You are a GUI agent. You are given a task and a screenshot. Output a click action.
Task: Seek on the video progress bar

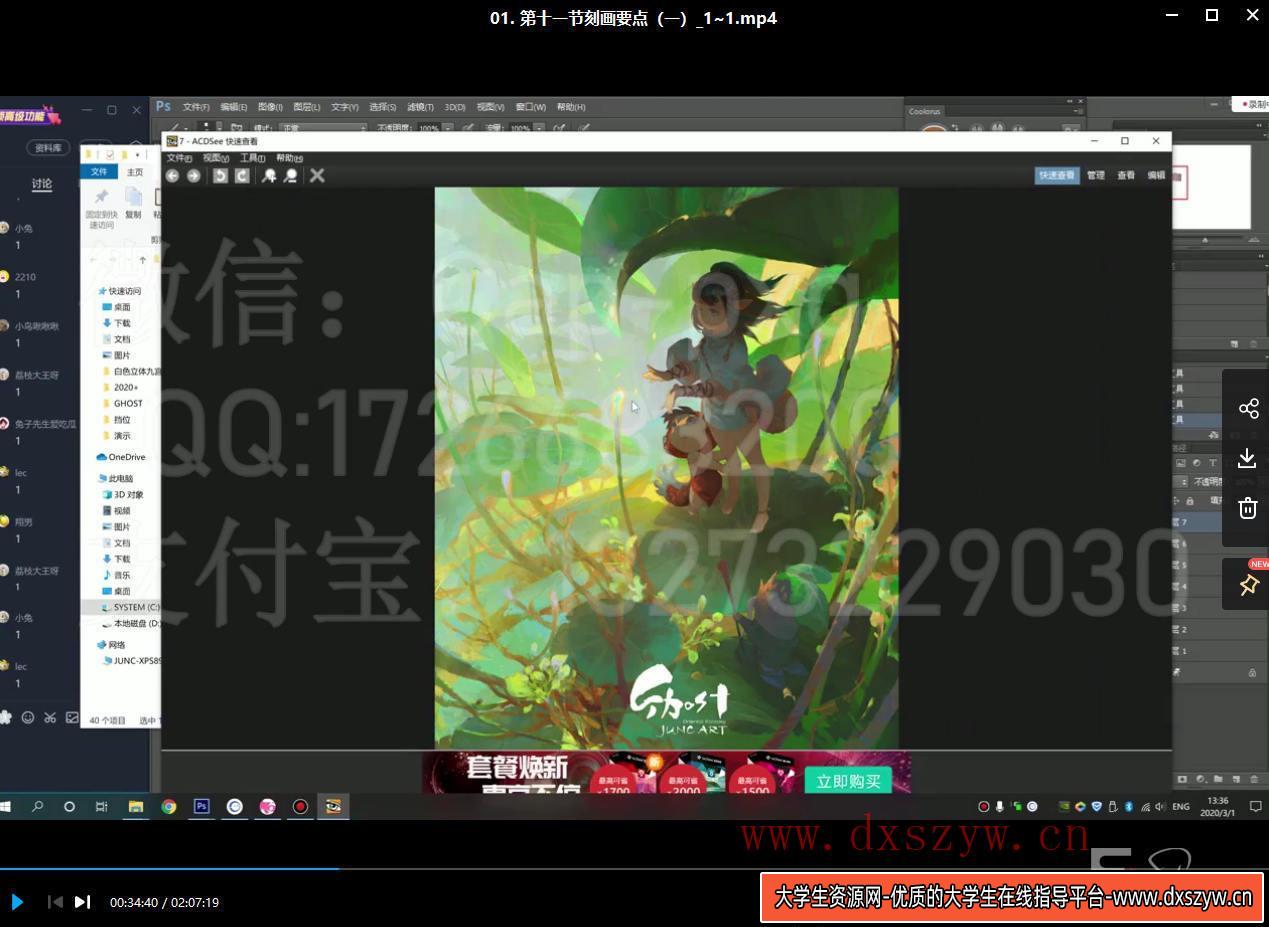click(634, 868)
